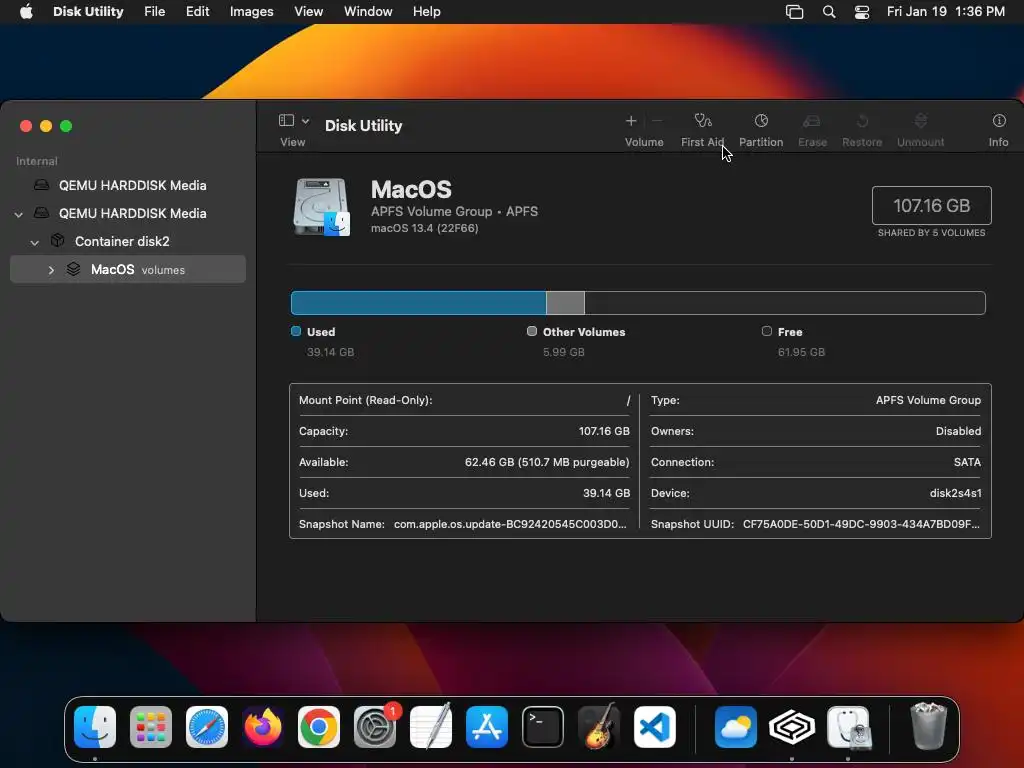The width and height of the screenshot is (1024, 768).
Task: Click the Container disk2 cube icon
Action: [x=57, y=241]
